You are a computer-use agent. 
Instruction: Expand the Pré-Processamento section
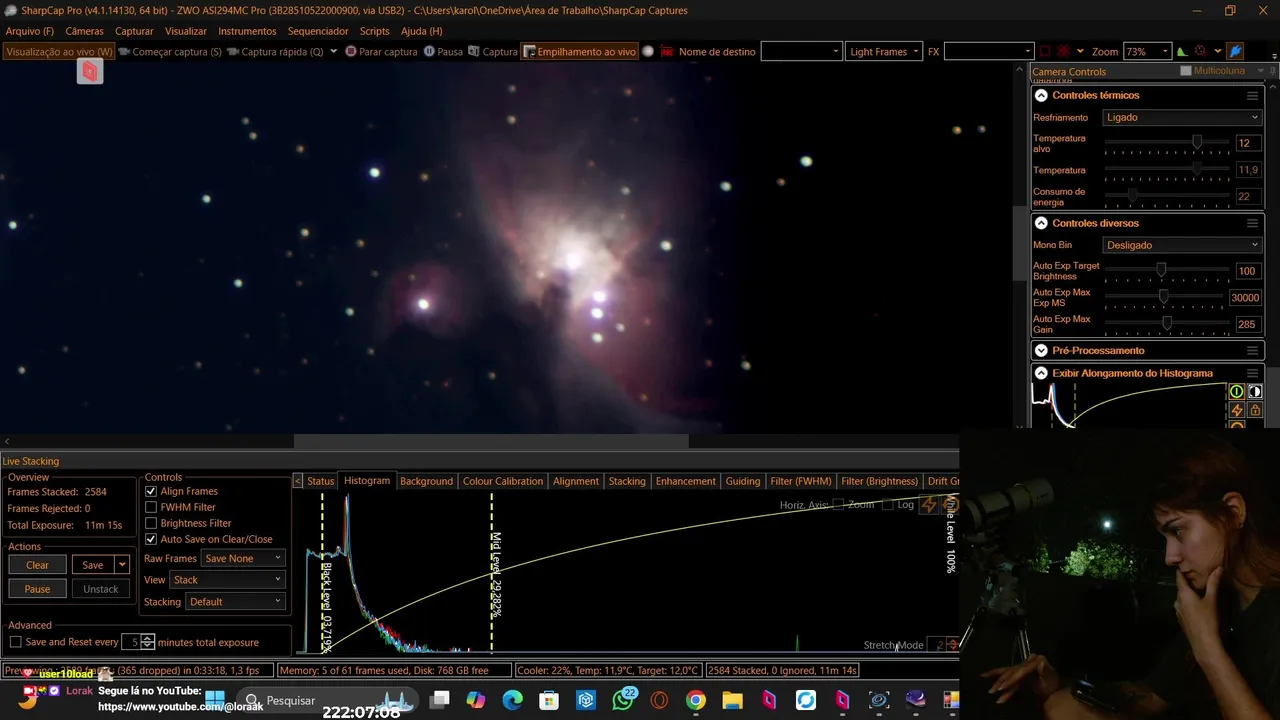point(1041,351)
